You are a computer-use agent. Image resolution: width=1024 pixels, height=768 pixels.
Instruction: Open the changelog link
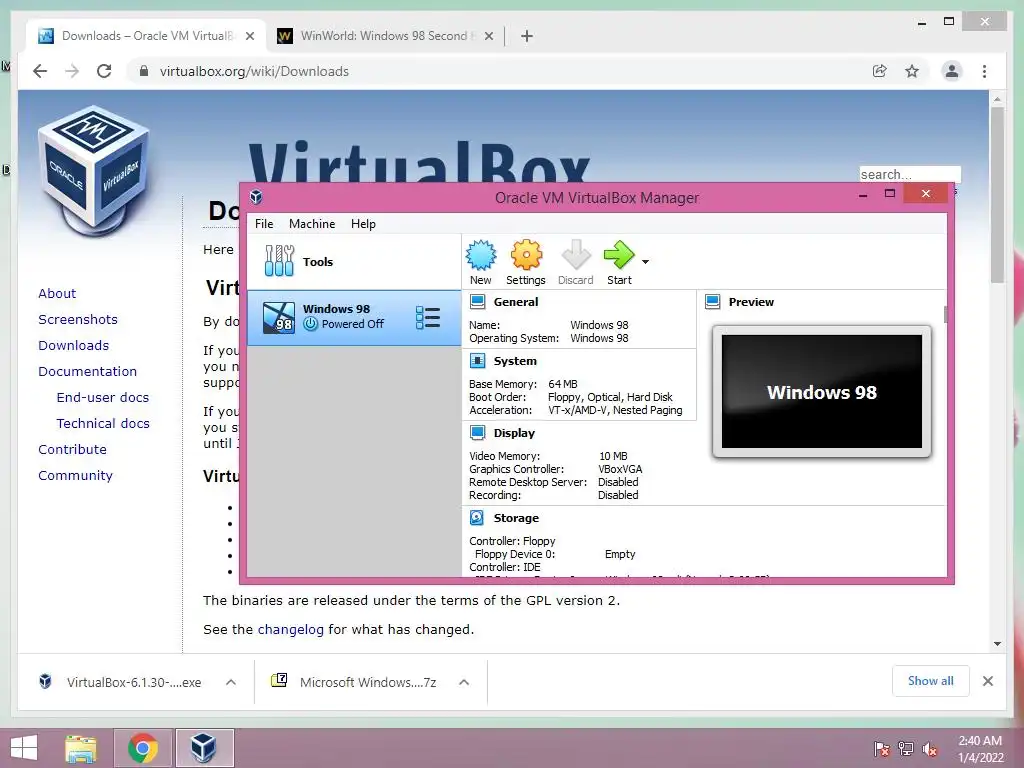click(x=291, y=630)
